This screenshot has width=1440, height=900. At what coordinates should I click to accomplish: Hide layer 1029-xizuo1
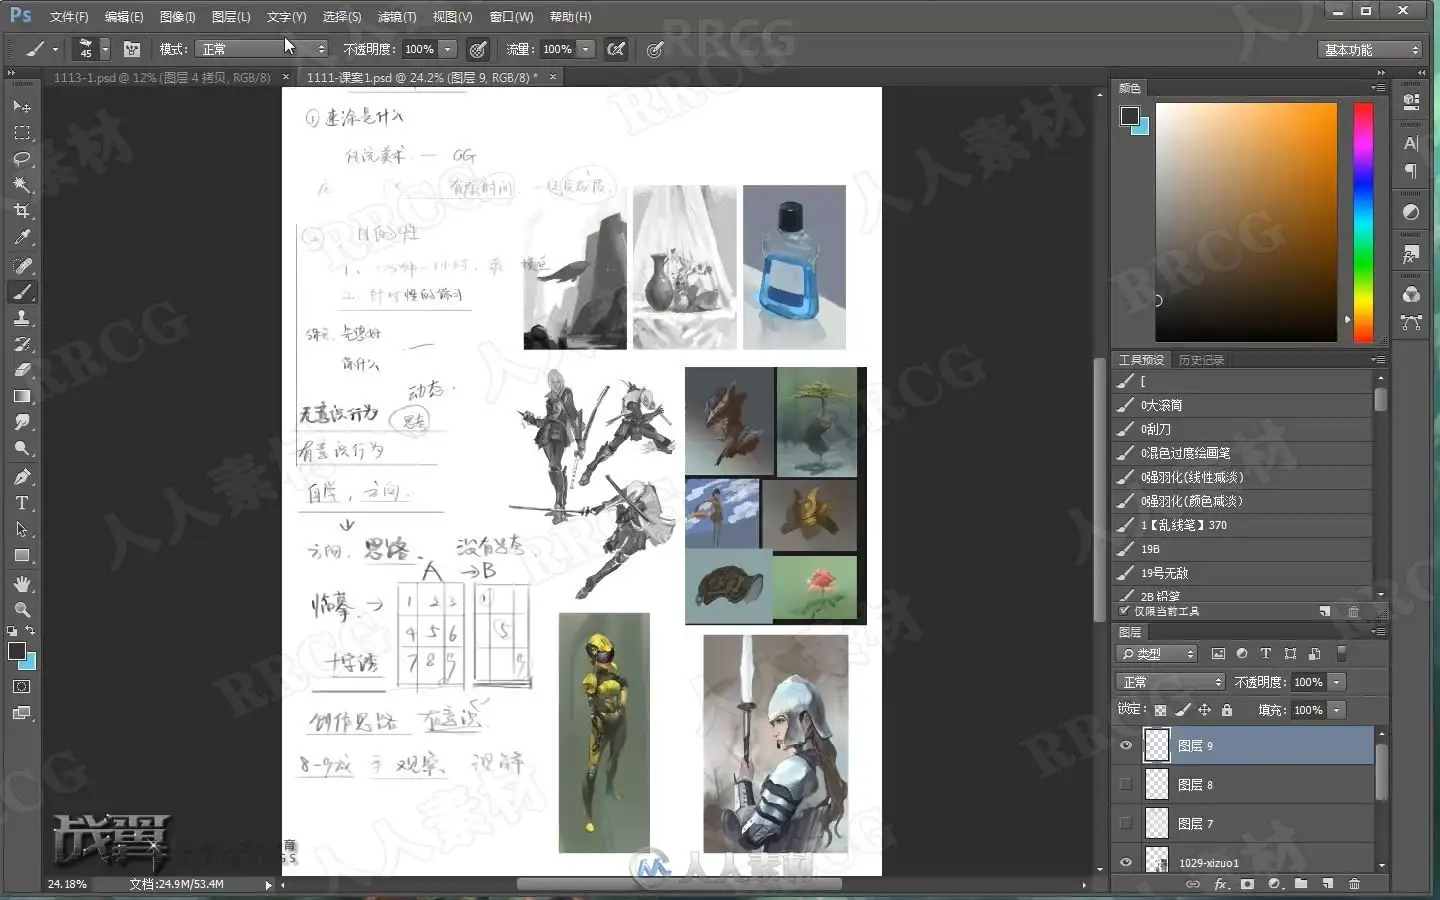(x=1126, y=862)
